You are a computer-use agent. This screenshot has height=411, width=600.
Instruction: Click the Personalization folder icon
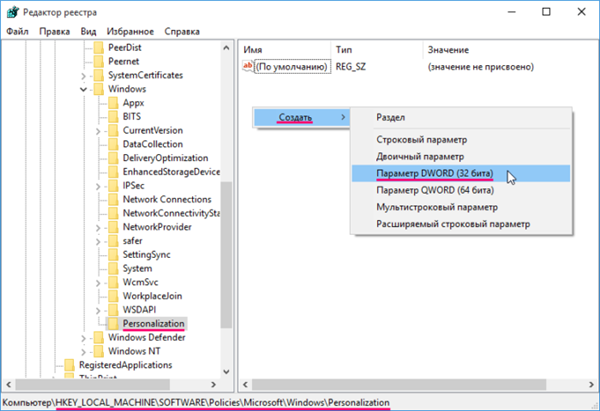tap(113, 323)
